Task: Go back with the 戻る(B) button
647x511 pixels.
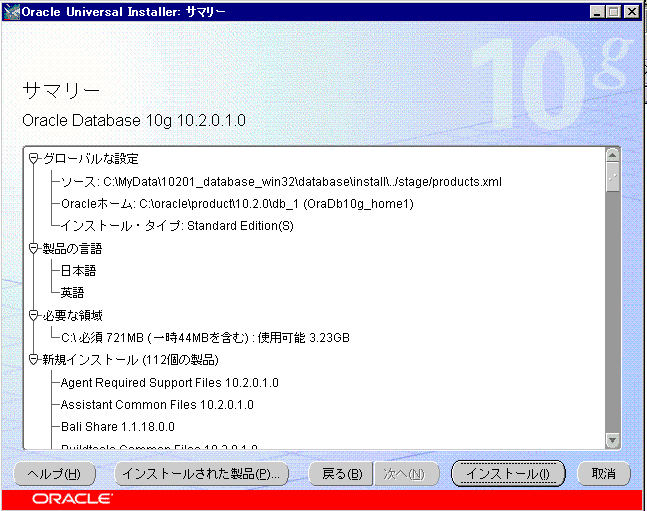Action: (341, 474)
